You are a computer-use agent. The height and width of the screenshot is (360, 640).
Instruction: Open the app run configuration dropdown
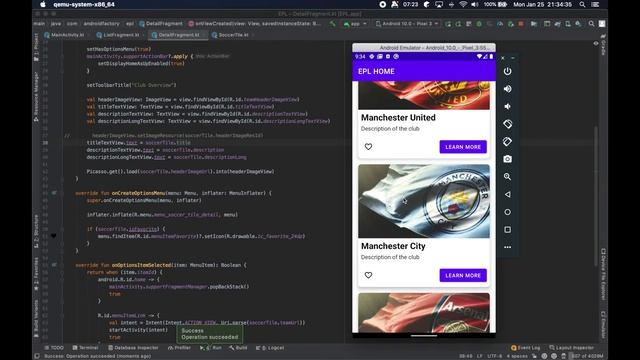(x=355, y=24)
